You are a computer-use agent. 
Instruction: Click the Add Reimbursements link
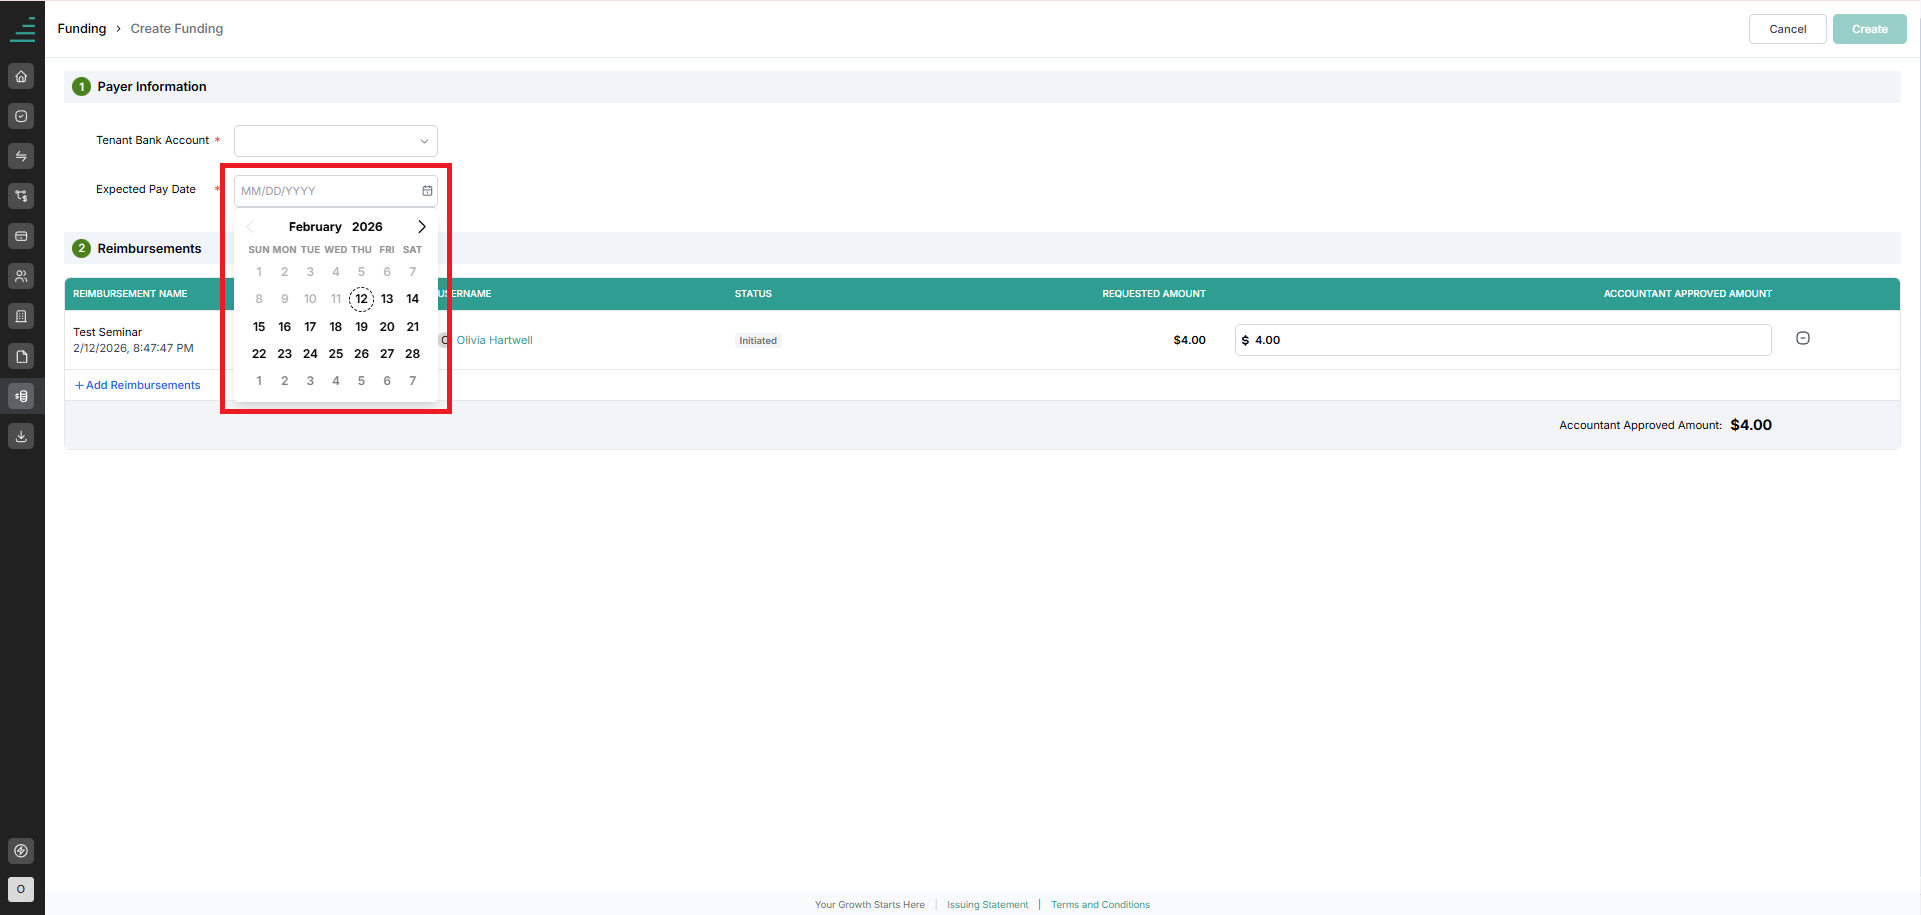click(138, 385)
